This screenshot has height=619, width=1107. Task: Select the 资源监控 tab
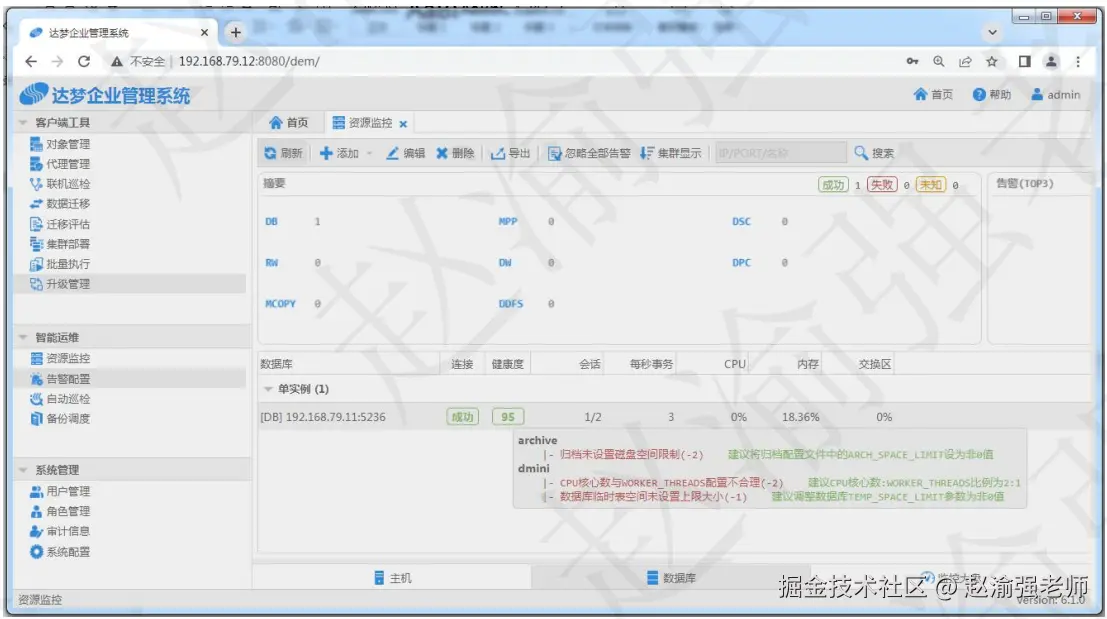pyautogui.click(x=363, y=123)
